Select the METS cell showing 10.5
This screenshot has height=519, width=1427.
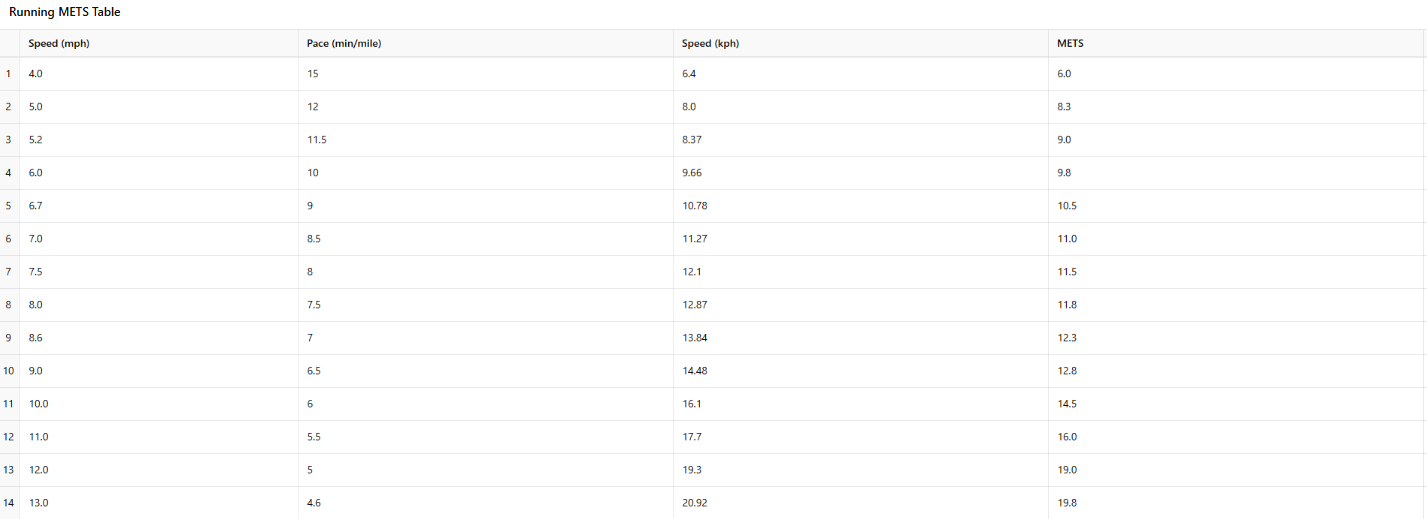[x=1236, y=206]
